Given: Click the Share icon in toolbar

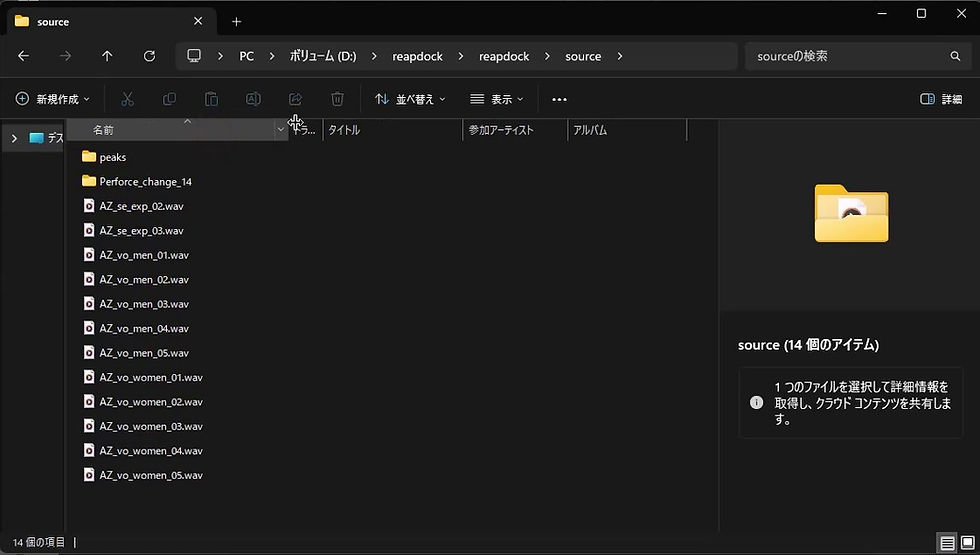Looking at the screenshot, I should pyautogui.click(x=295, y=99).
